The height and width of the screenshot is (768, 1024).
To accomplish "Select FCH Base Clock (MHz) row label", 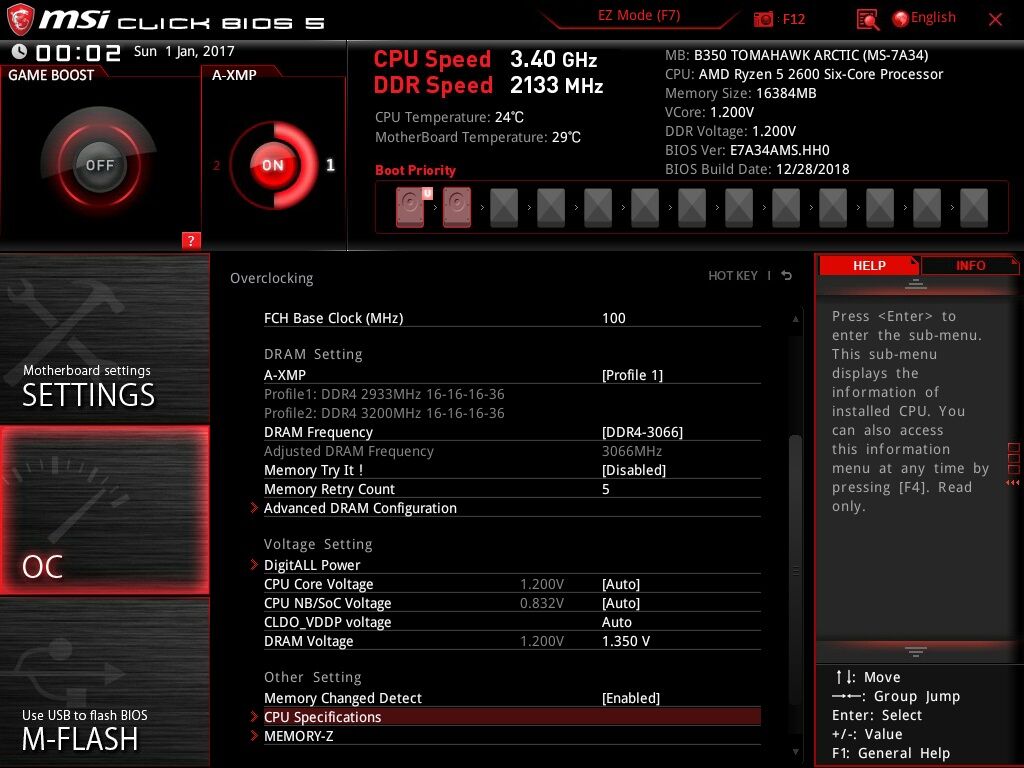I will 333,318.
